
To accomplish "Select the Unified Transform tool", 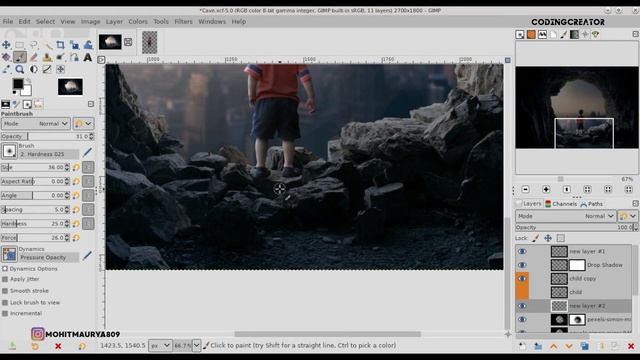I will 74,44.
